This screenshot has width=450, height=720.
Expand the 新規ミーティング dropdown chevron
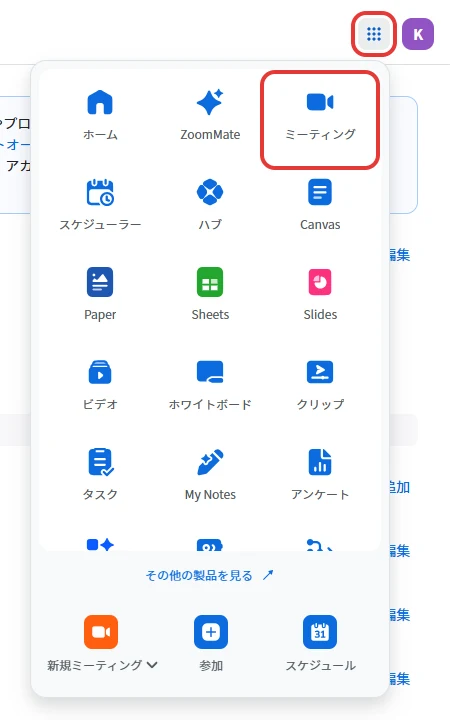152,665
